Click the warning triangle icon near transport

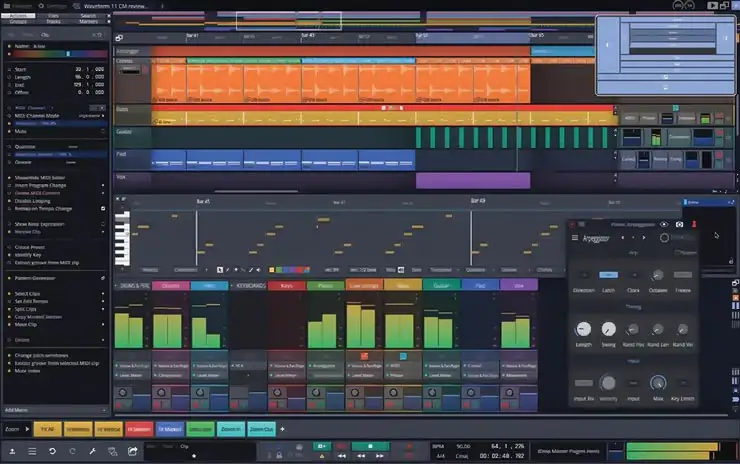(x=322, y=456)
